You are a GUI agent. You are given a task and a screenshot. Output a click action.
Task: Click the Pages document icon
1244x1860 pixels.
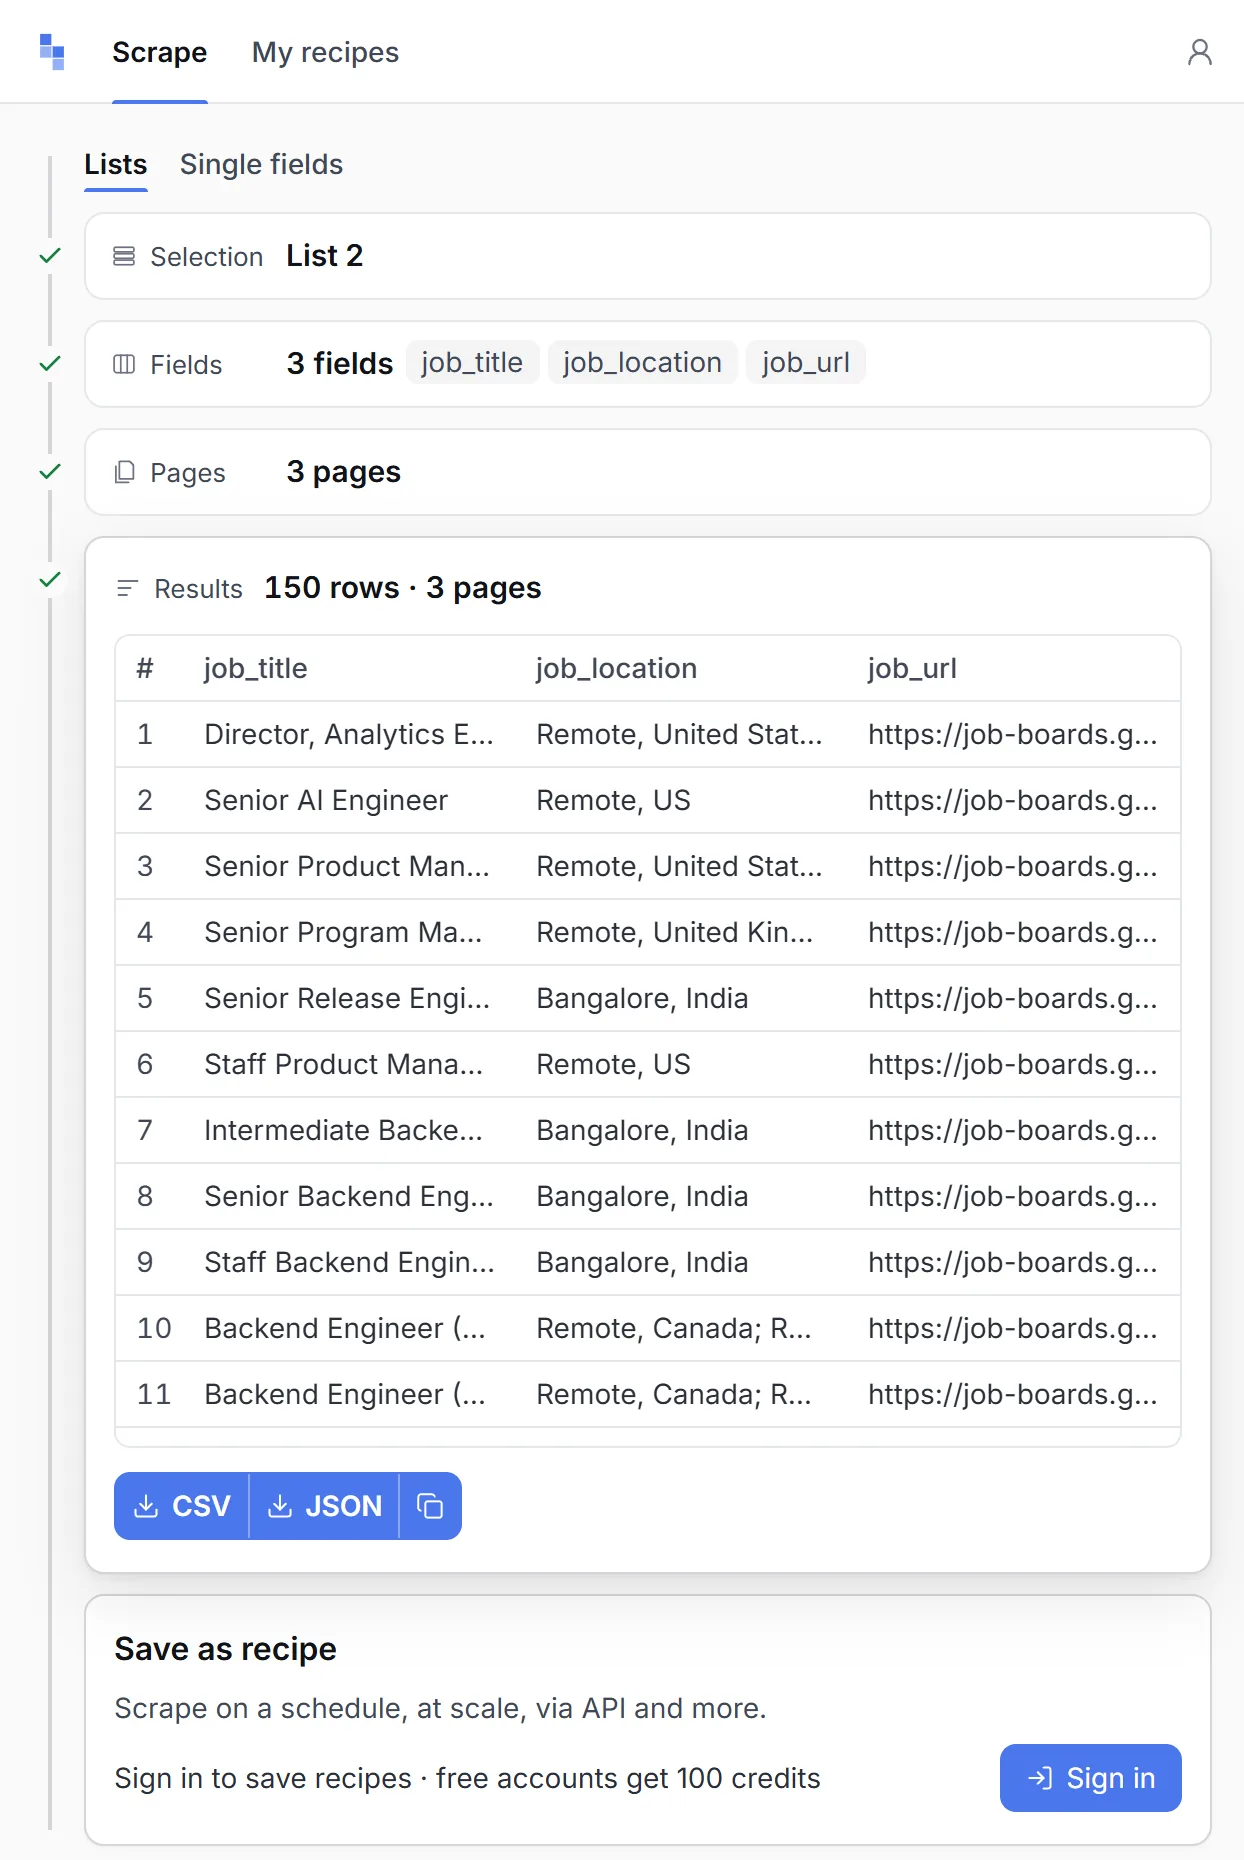tap(124, 472)
